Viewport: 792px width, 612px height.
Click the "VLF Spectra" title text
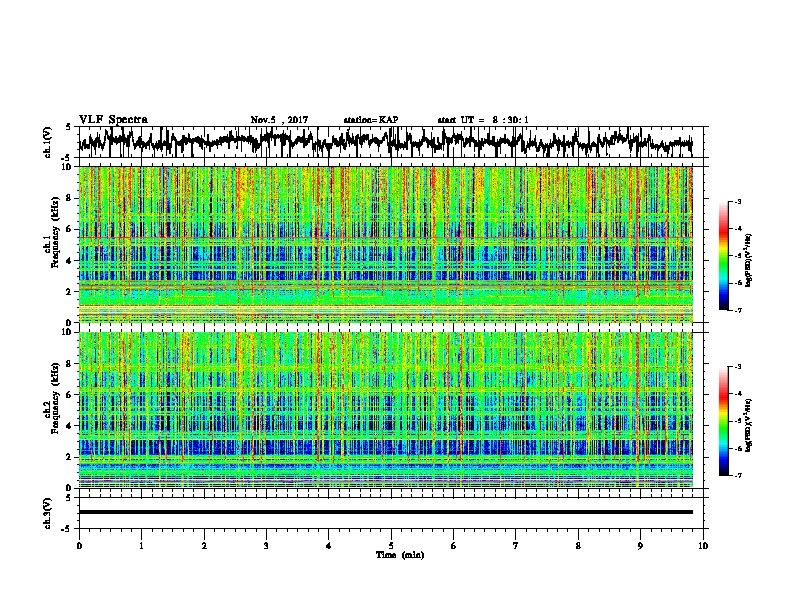[x=113, y=120]
